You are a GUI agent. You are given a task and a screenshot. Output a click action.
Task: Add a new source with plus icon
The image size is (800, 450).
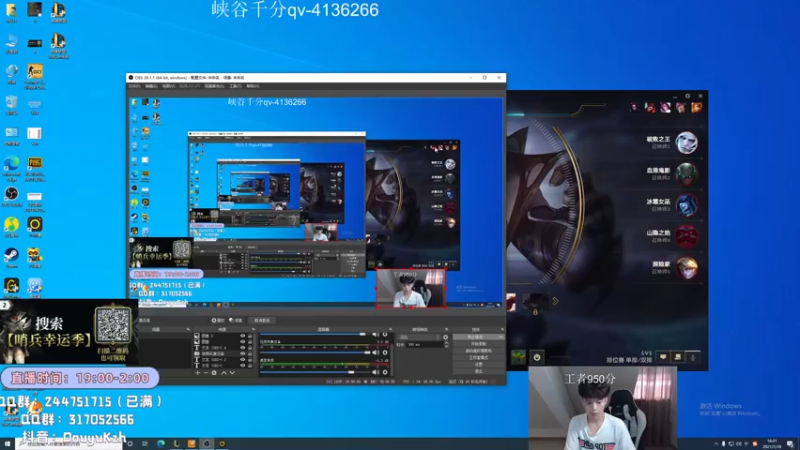(197, 372)
